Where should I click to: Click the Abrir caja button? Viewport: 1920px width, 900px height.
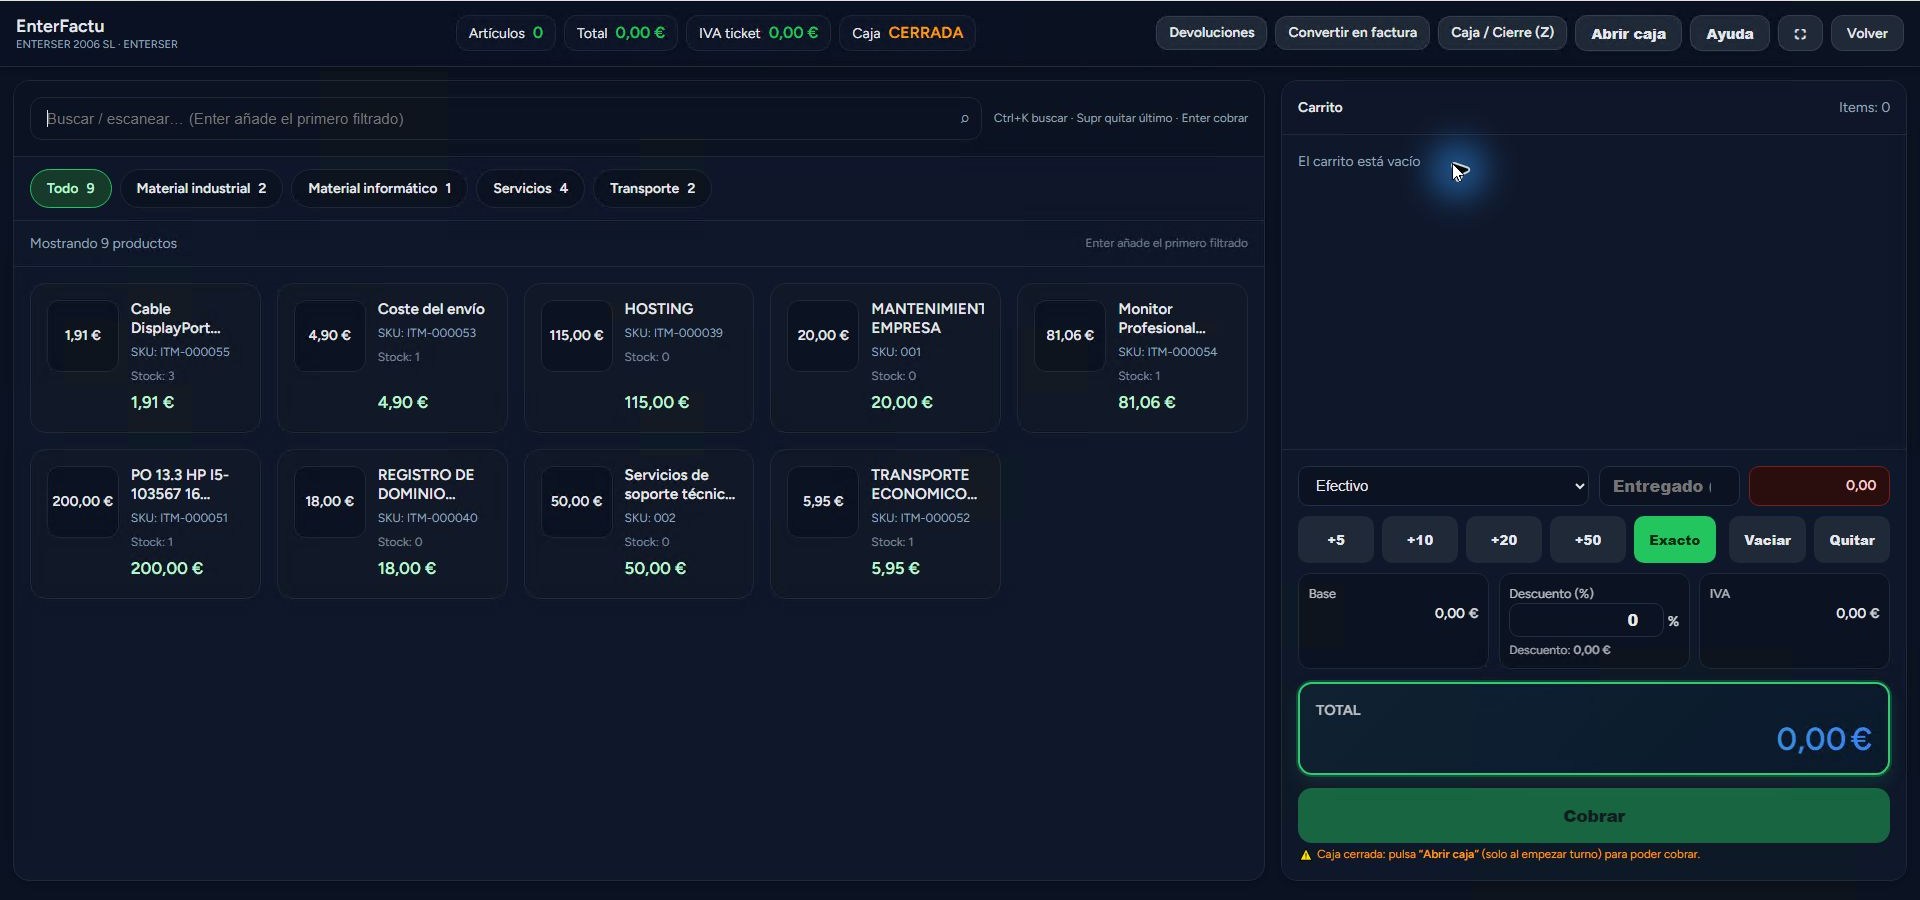1628,33
